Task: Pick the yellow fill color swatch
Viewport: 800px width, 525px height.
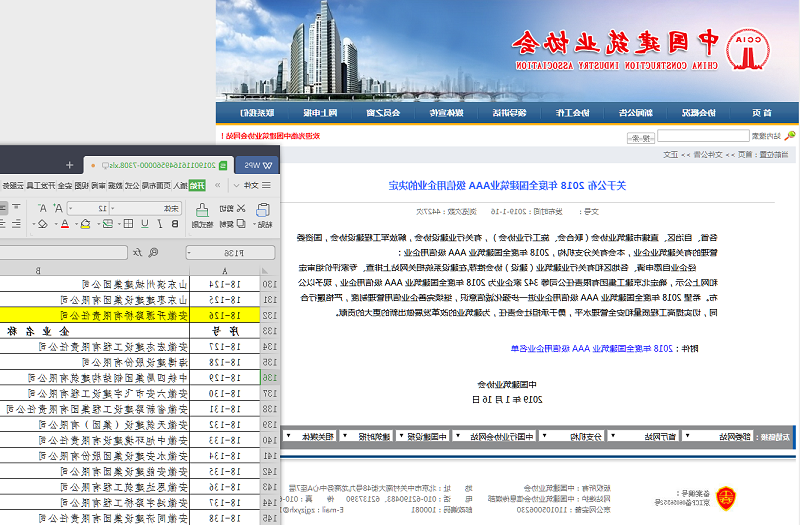Action: pyautogui.click(x=85, y=223)
